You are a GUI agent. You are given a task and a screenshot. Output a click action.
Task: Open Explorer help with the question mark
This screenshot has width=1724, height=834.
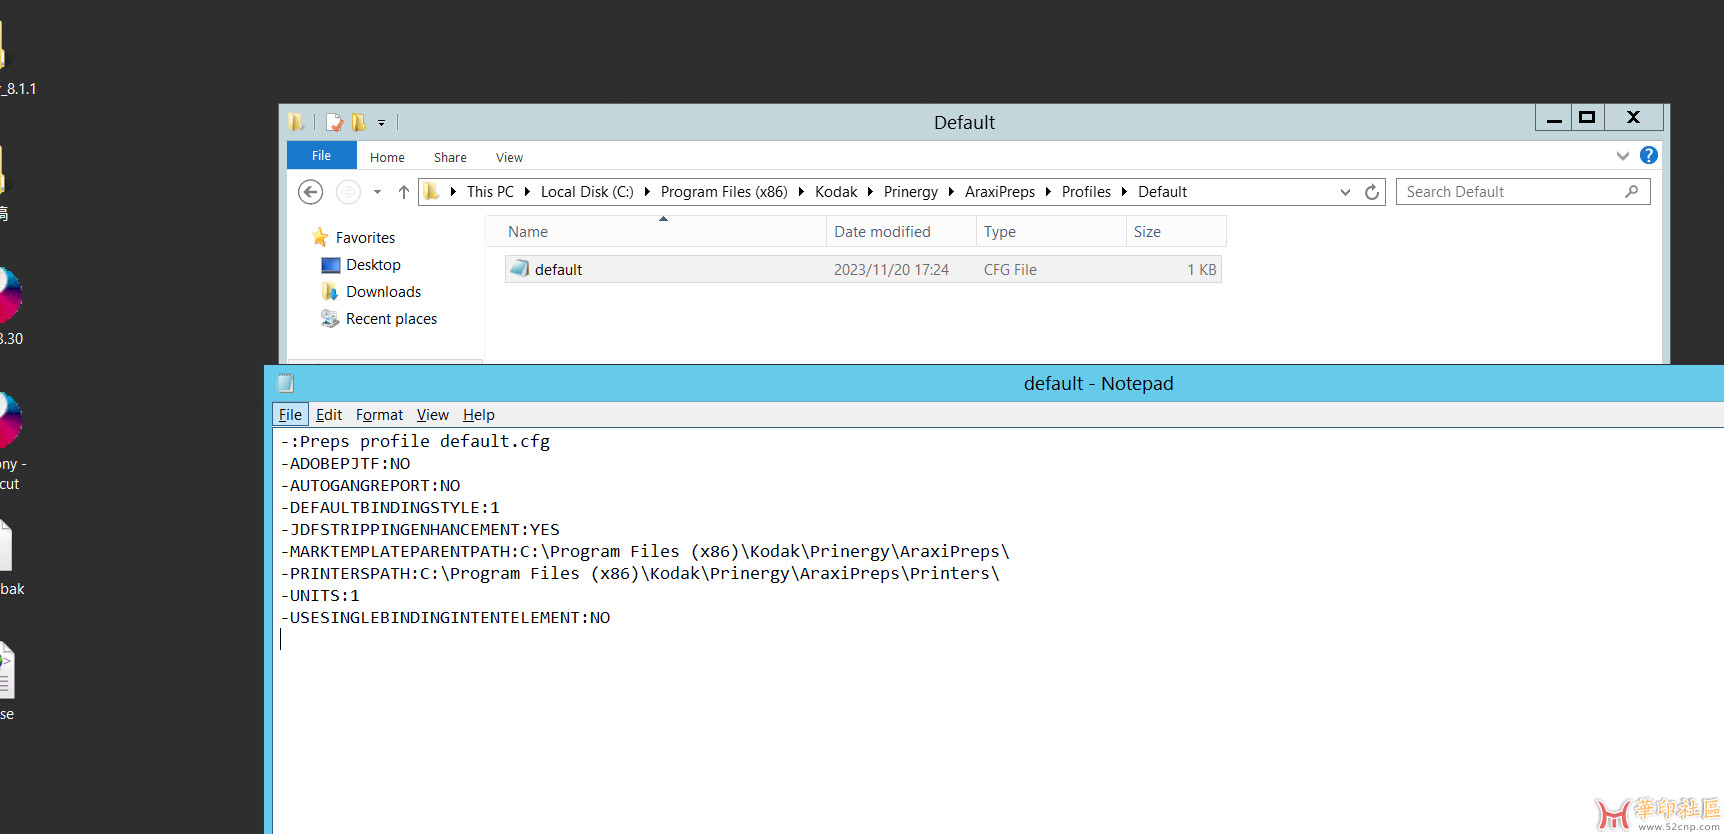click(1649, 156)
